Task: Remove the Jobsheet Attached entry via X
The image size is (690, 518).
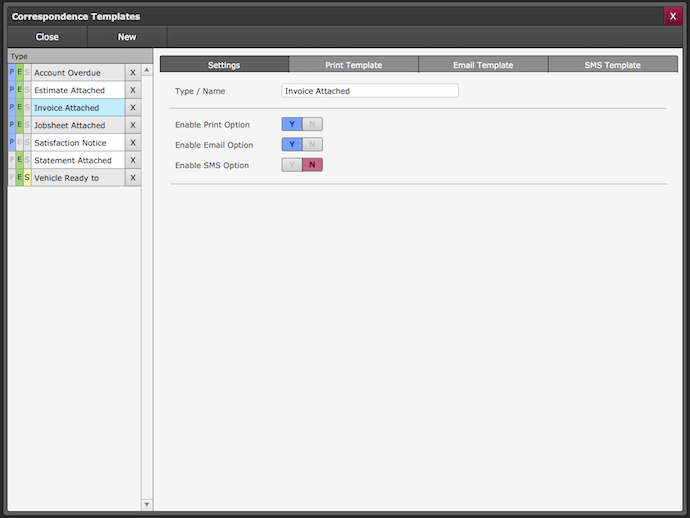Action: [x=132, y=125]
